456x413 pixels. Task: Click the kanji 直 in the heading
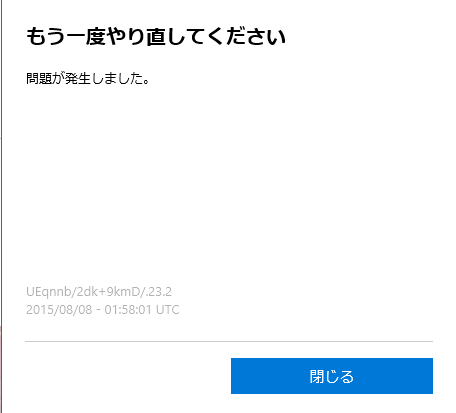157,36
